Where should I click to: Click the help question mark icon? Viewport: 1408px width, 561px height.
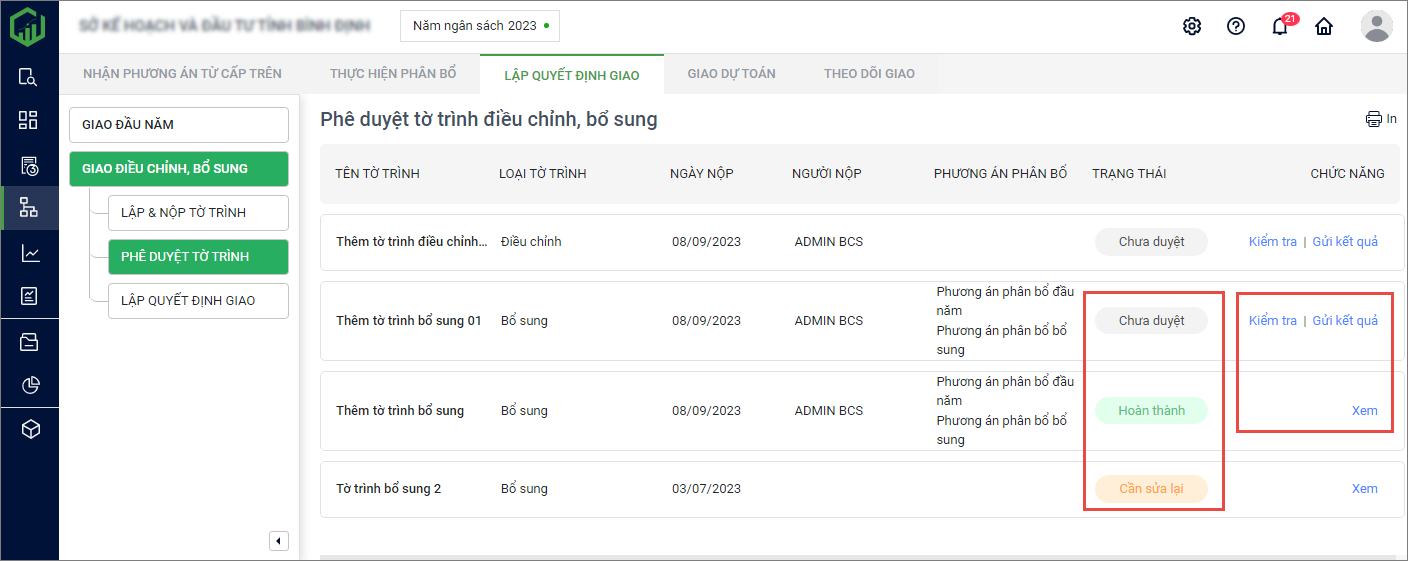click(1235, 26)
